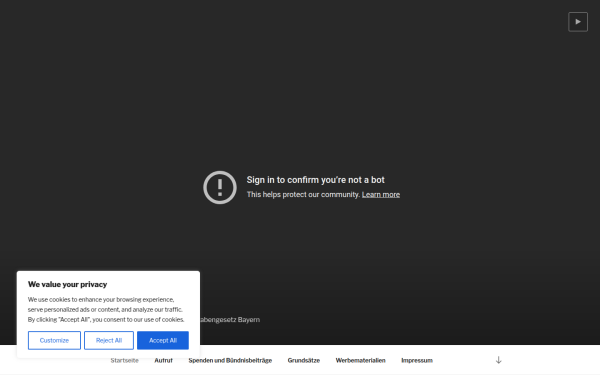Open cookie settings with Customize button
The width and height of the screenshot is (600, 375).
[54, 340]
